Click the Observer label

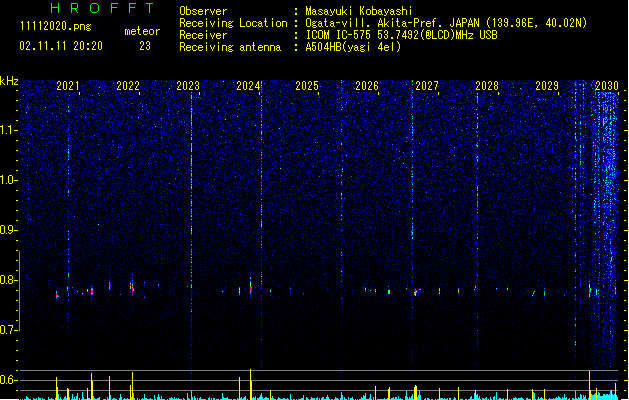(x=203, y=11)
